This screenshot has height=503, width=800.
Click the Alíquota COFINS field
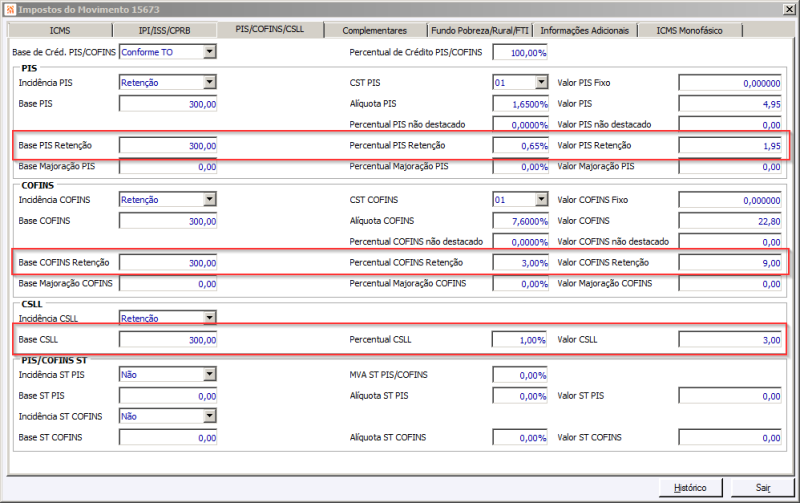520,221
